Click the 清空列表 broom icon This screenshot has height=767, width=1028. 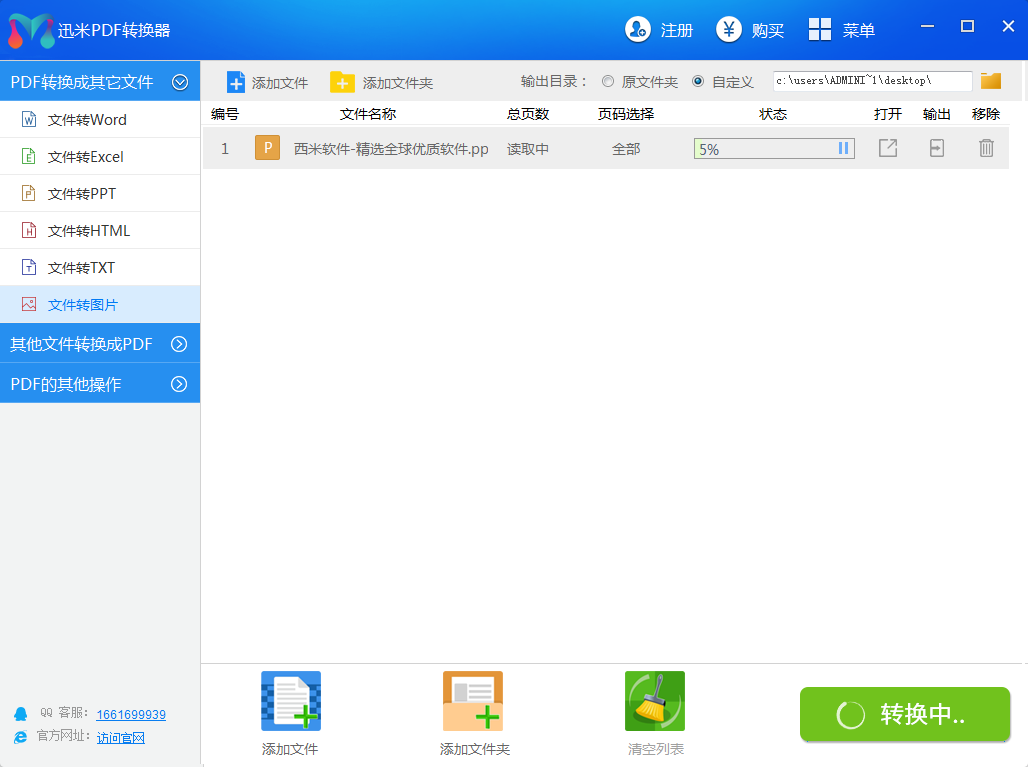654,700
